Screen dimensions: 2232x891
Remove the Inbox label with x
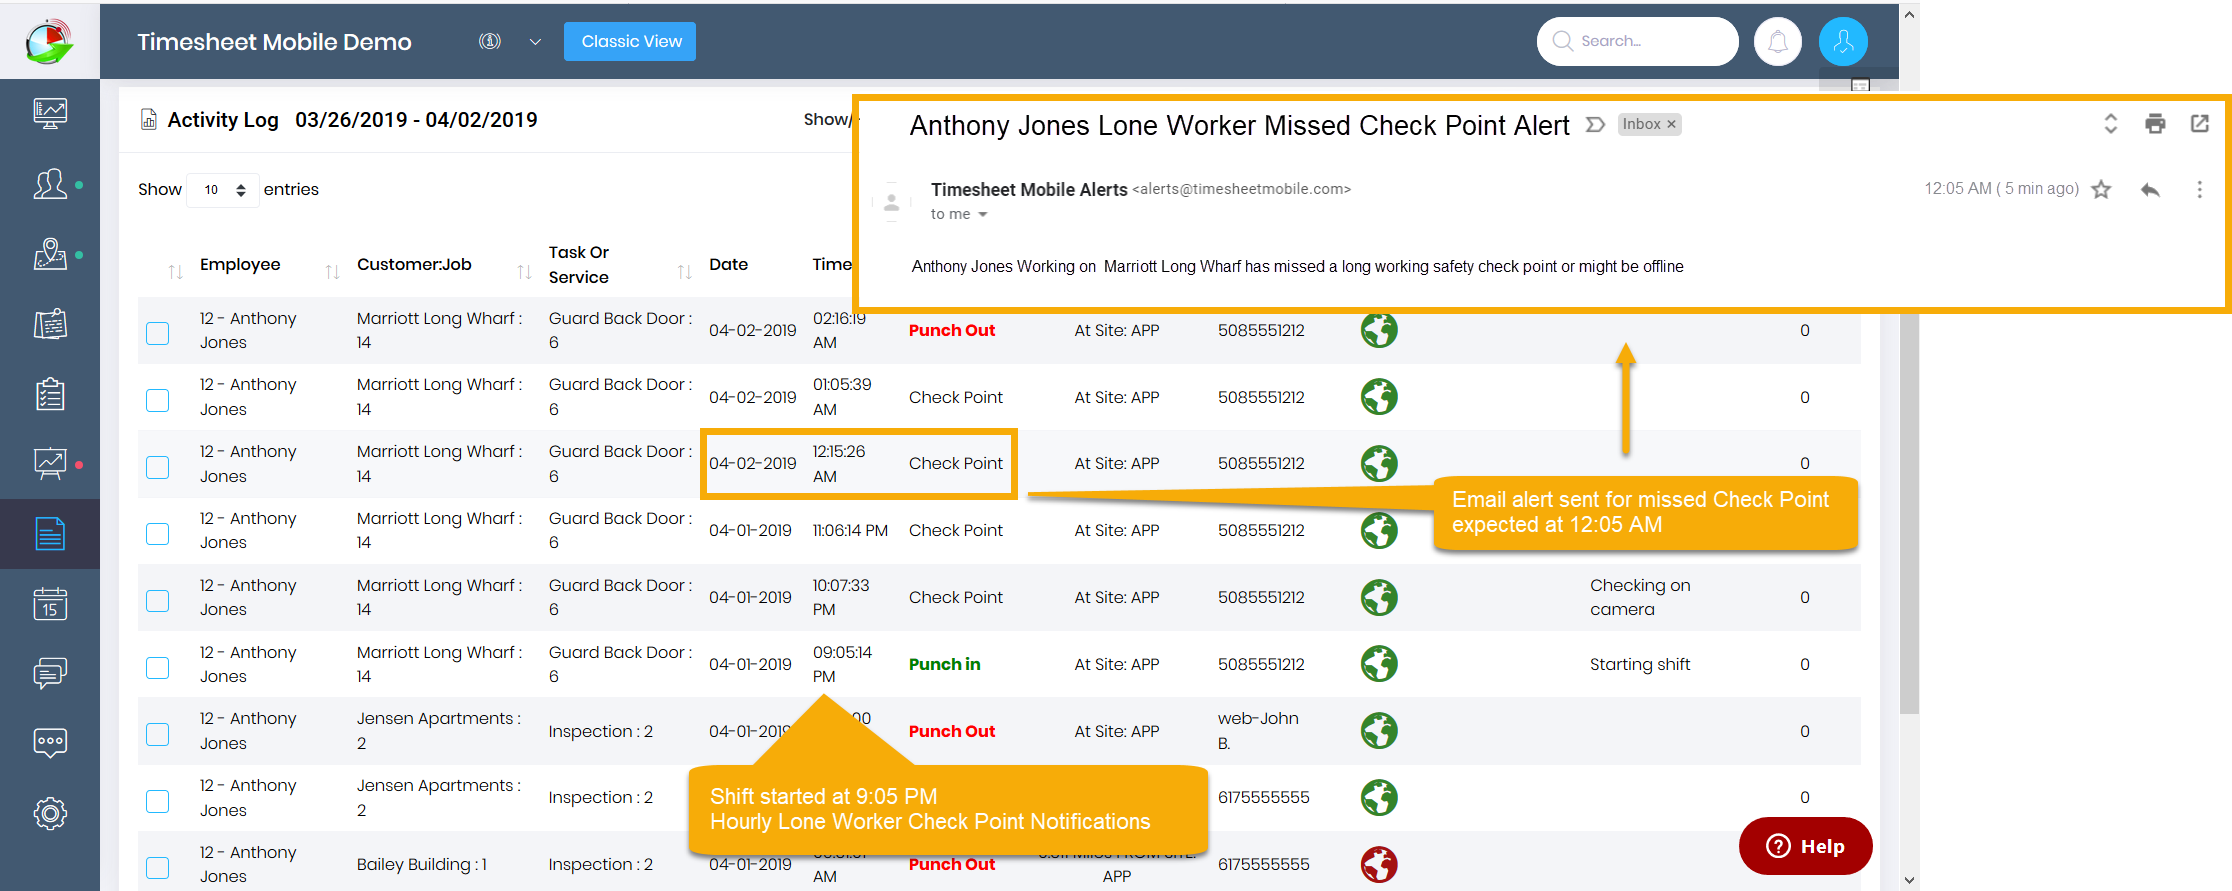[x=1671, y=125]
